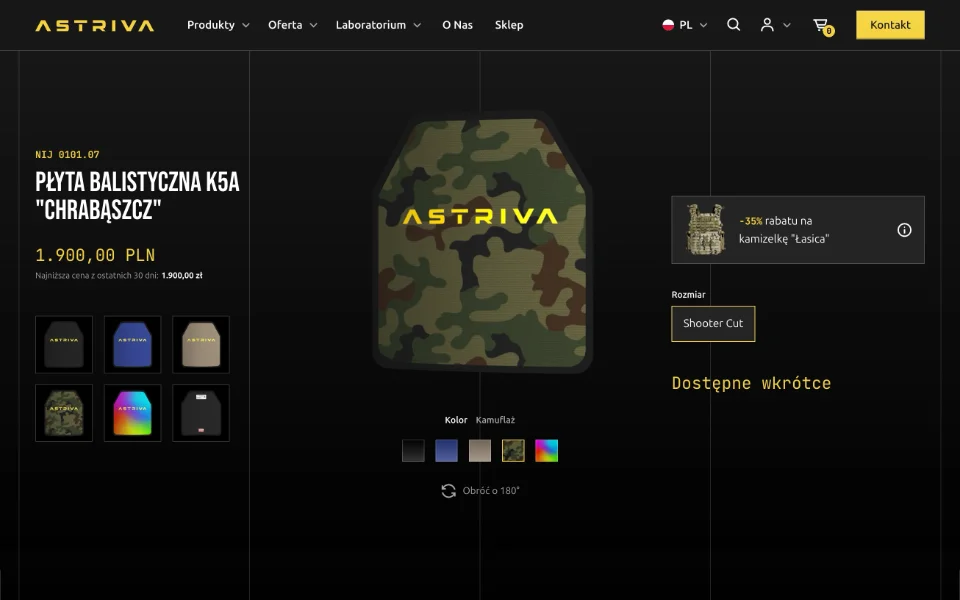
Task: Open the plate back side thumbnail
Action: [201, 413]
